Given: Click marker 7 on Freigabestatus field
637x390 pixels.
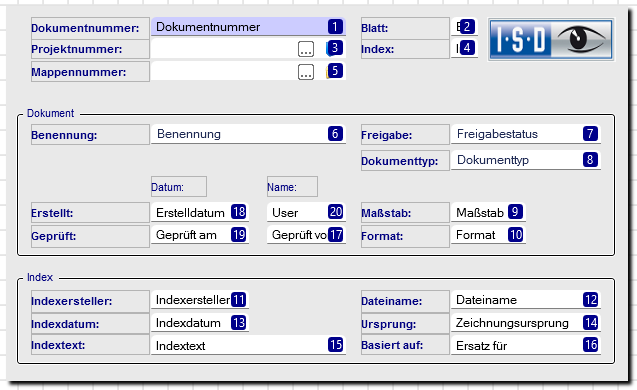Looking at the screenshot, I should point(590,134).
